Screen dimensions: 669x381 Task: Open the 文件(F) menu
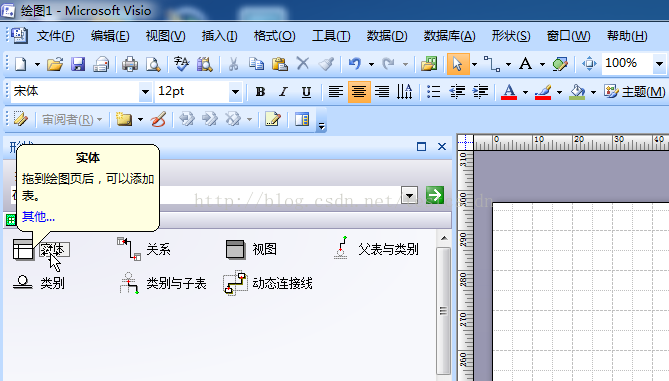coord(55,36)
